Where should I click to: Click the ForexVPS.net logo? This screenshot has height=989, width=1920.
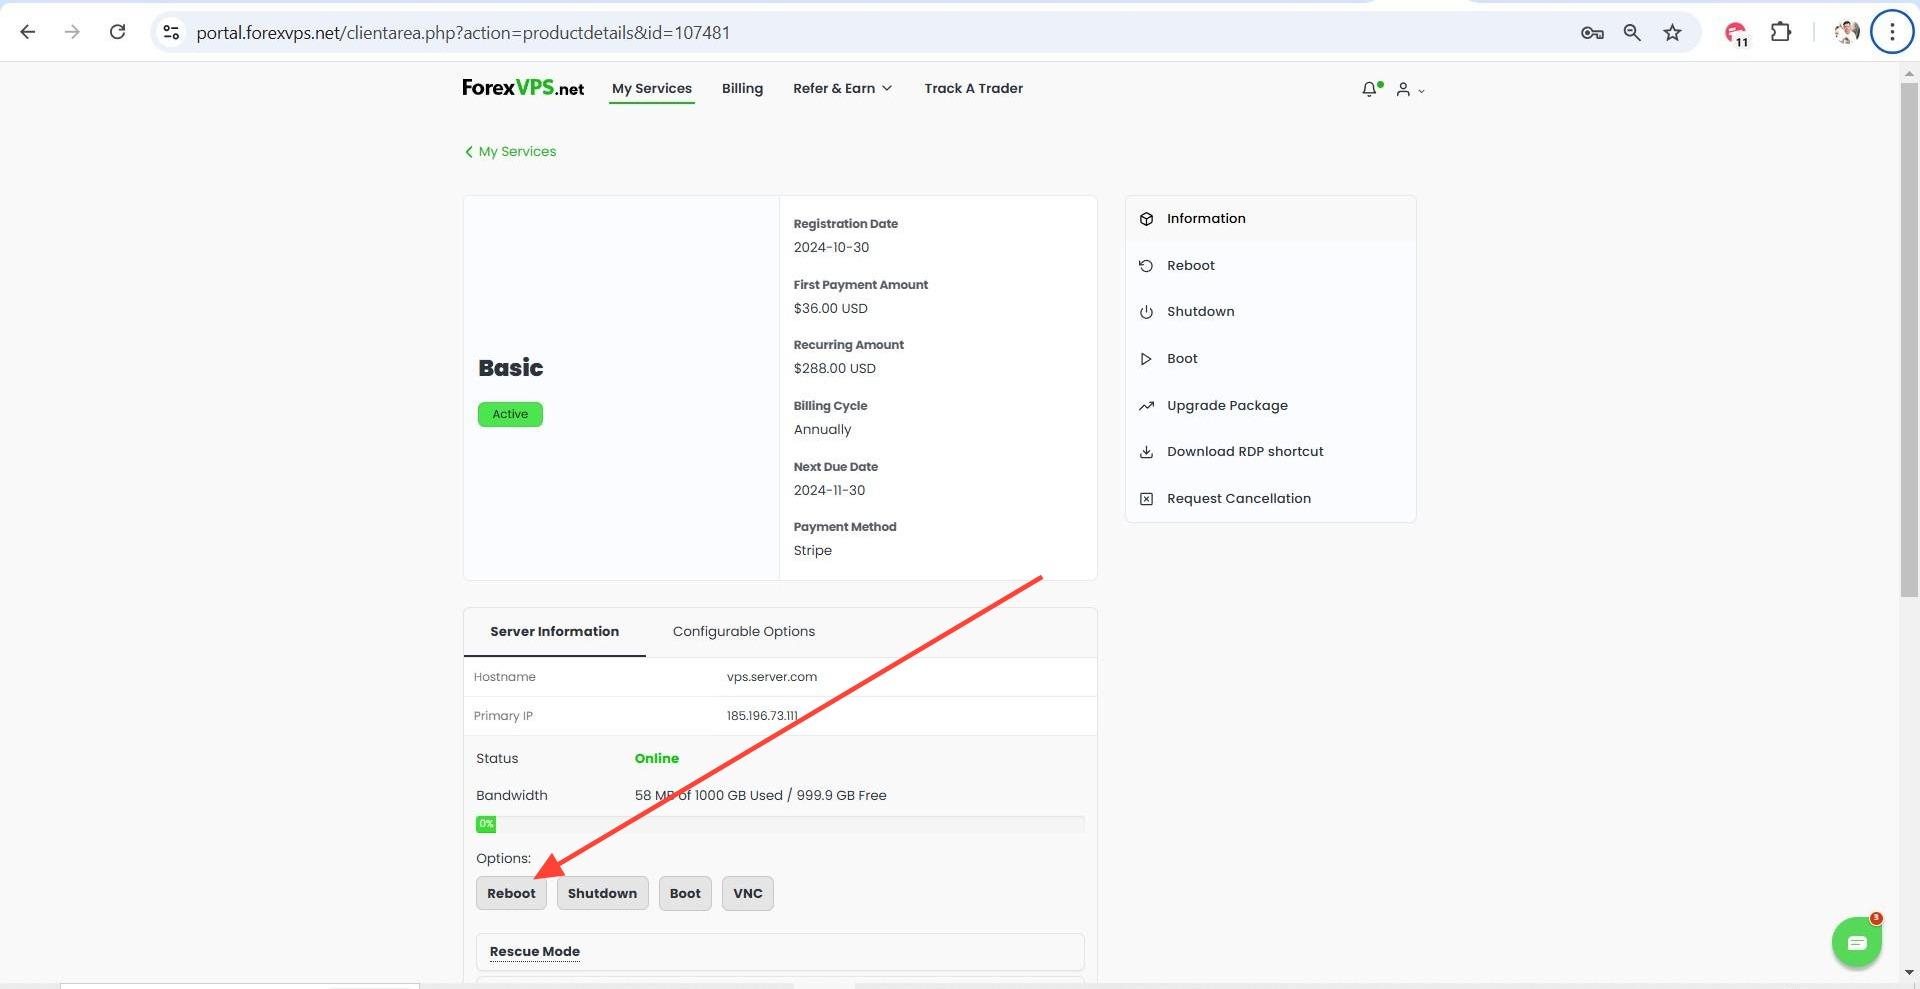click(523, 88)
